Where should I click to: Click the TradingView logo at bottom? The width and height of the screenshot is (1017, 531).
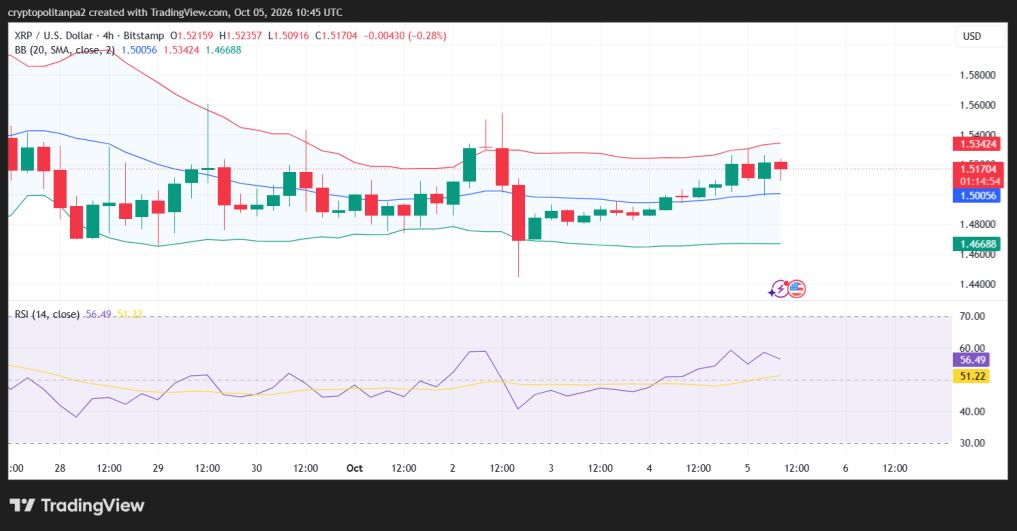(x=77, y=506)
